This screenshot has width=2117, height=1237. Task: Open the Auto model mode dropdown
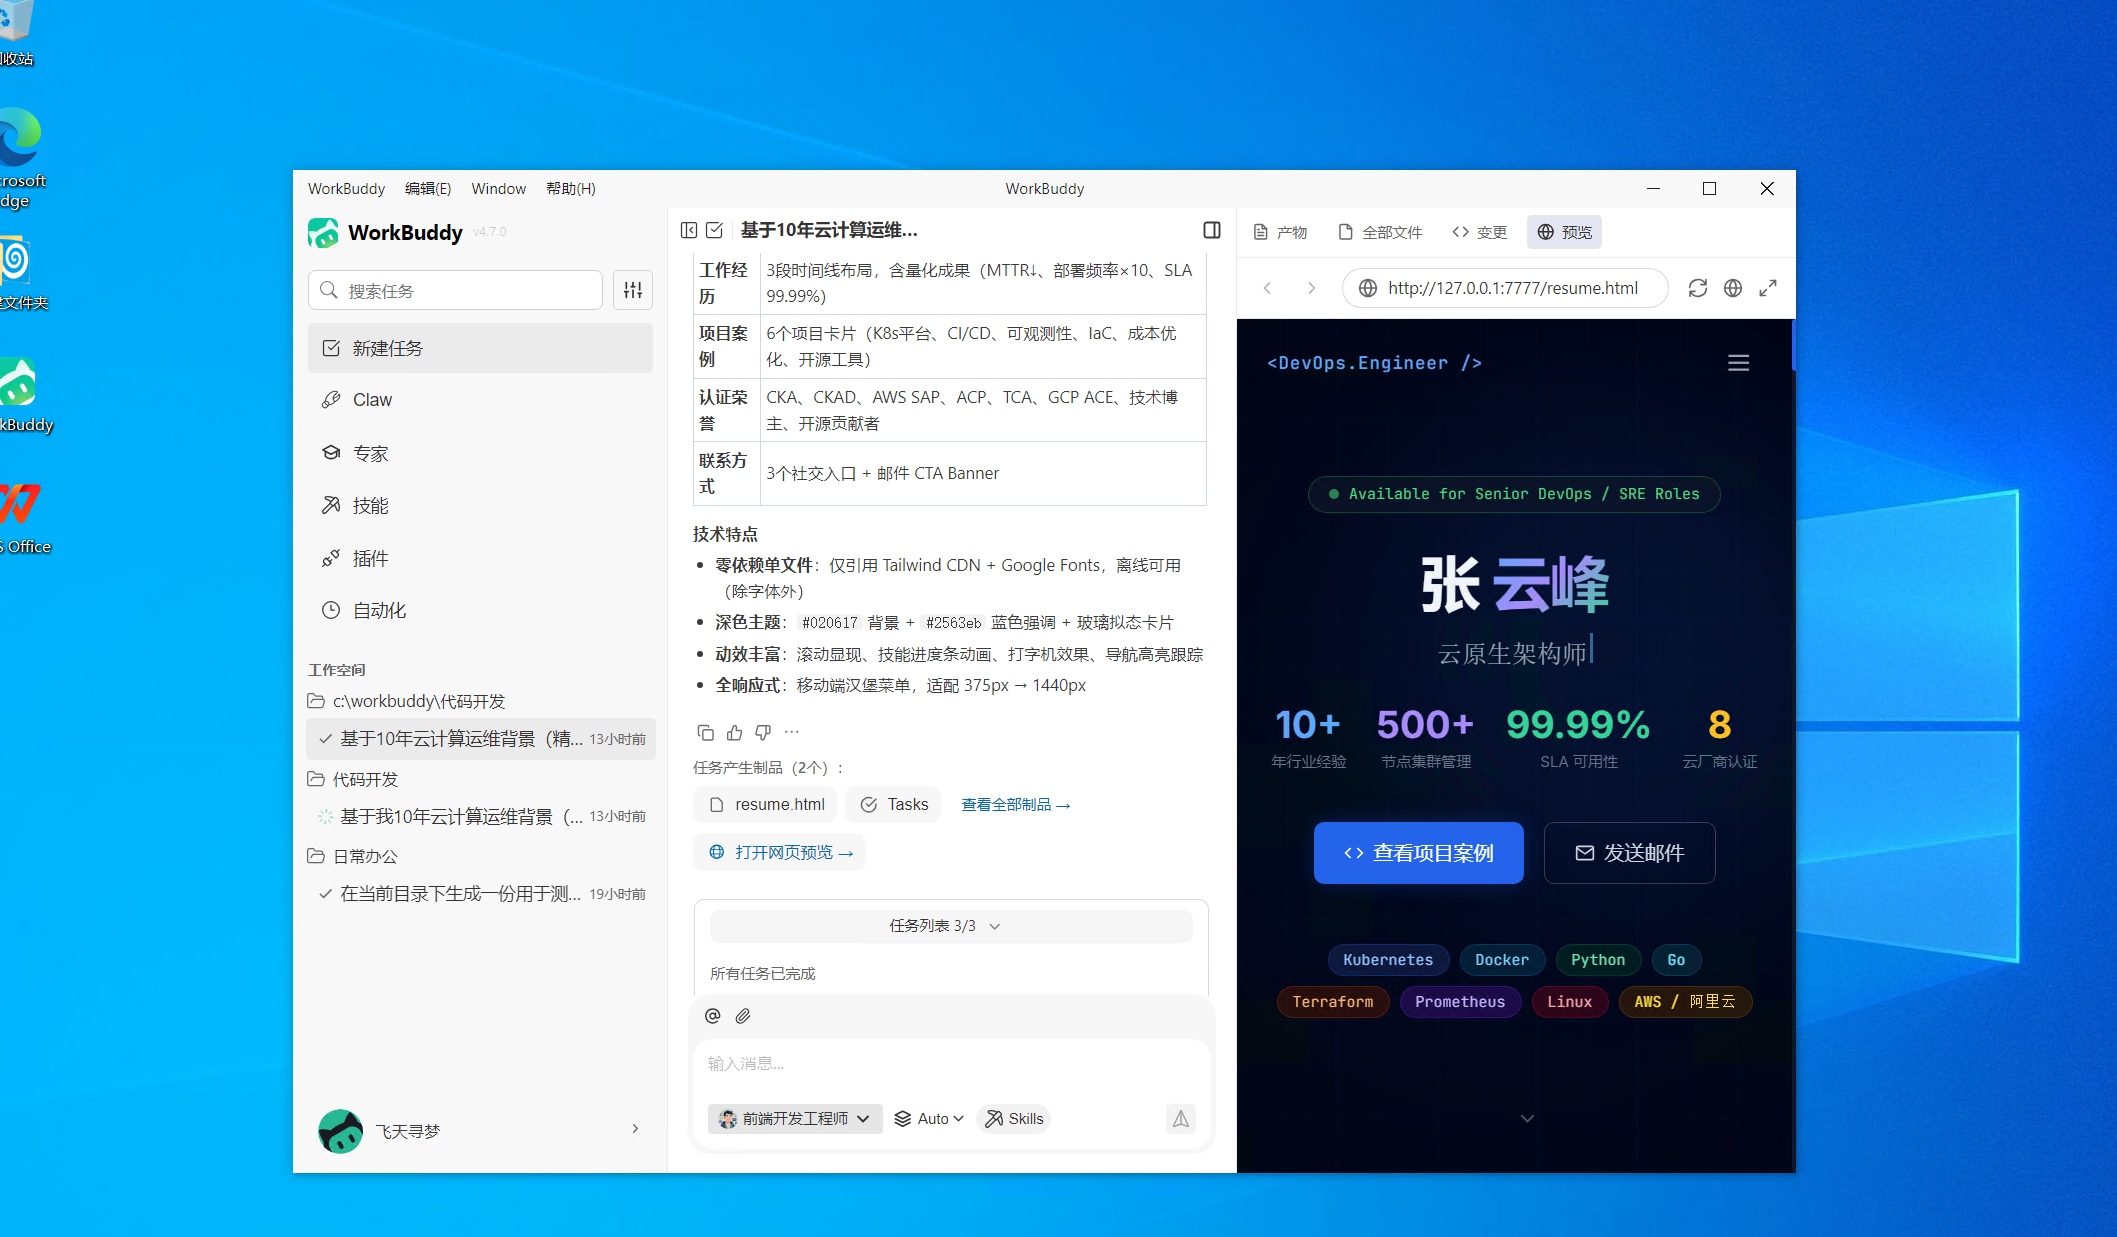928,1118
